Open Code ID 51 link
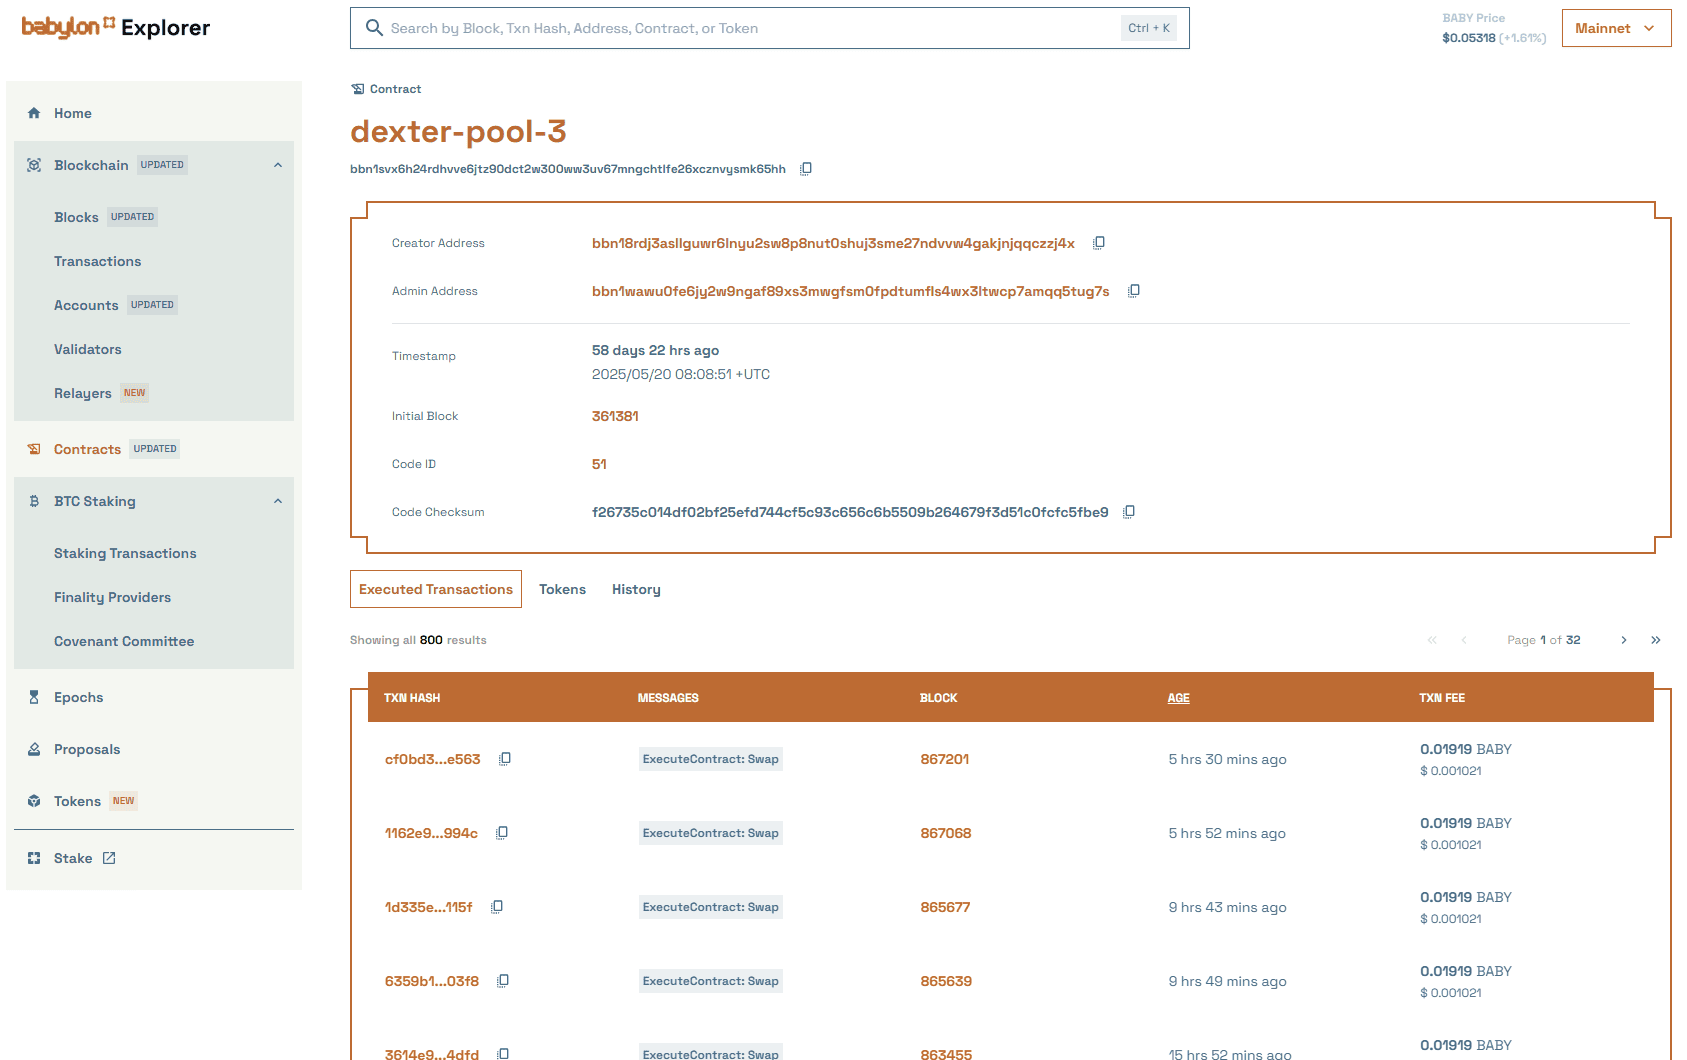Viewport: 1687px width, 1060px height. click(599, 464)
